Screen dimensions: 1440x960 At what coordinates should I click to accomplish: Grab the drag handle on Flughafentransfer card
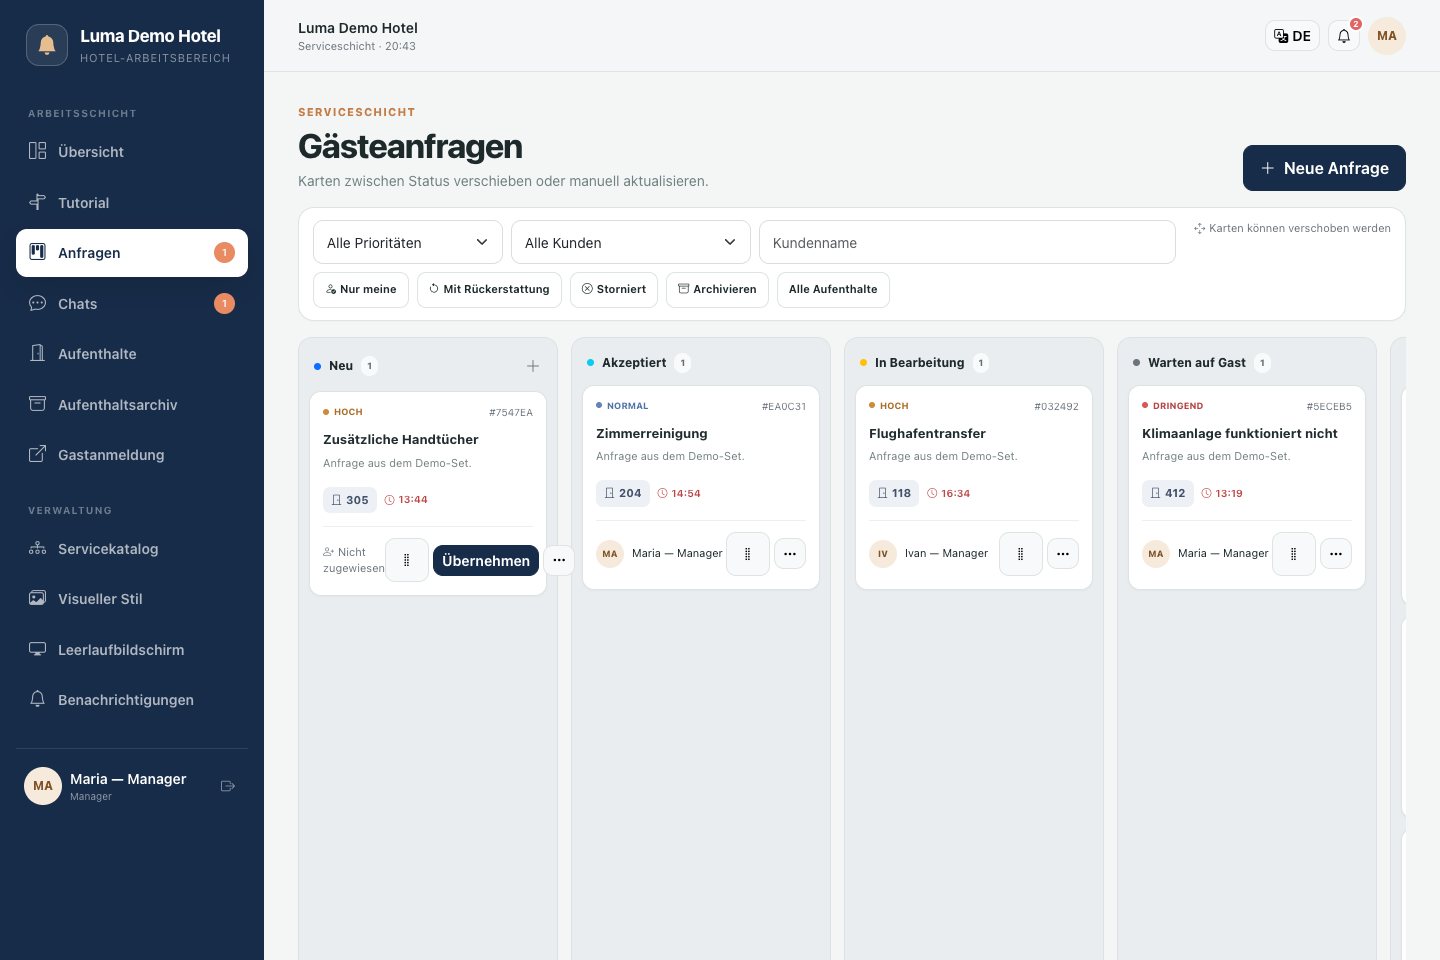pos(1021,553)
